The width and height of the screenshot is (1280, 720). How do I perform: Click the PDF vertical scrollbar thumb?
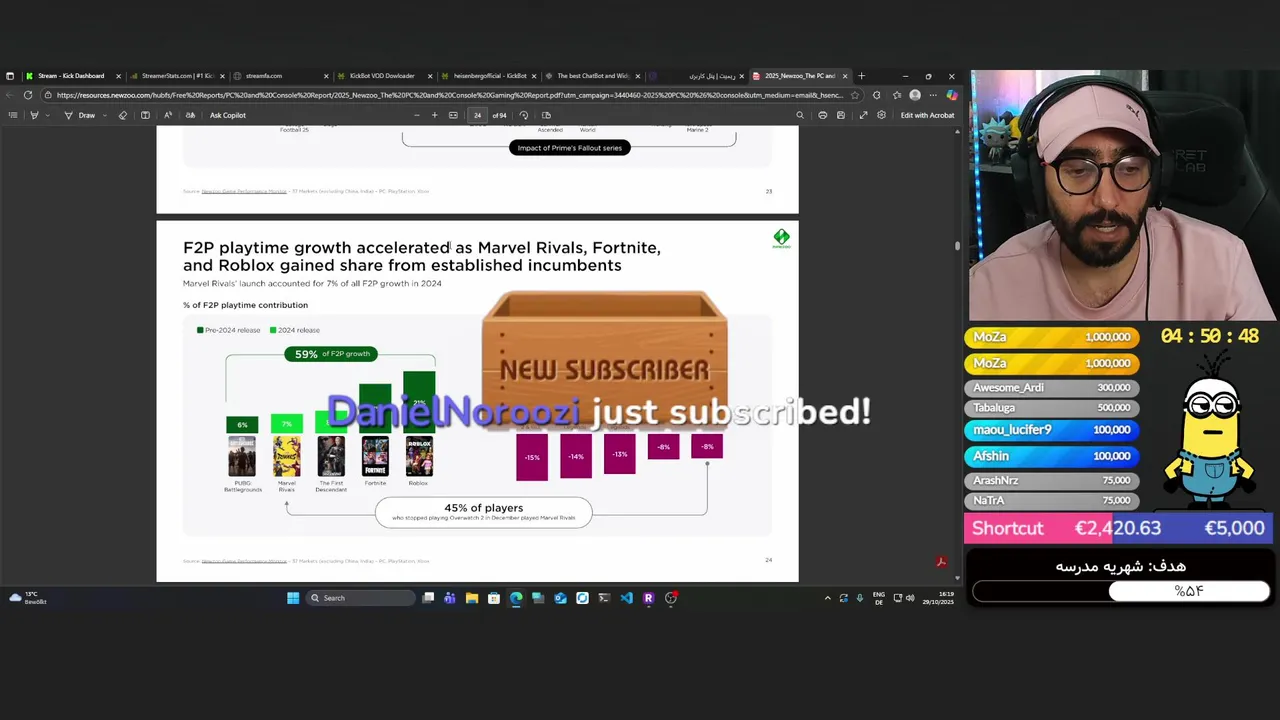click(957, 245)
